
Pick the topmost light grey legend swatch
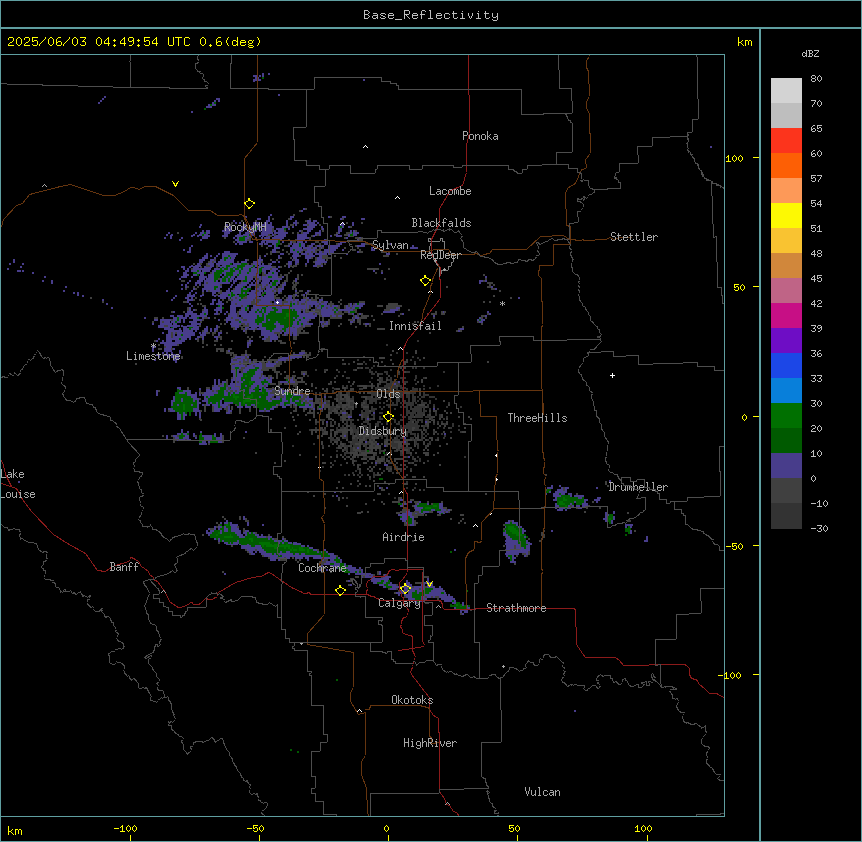(x=786, y=90)
